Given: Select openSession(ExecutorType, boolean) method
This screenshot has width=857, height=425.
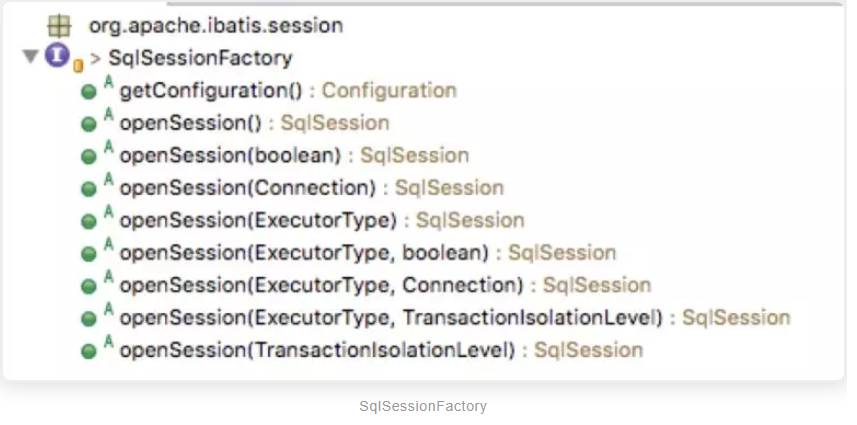Looking at the screenshot, I should click(x=304, y=252).
